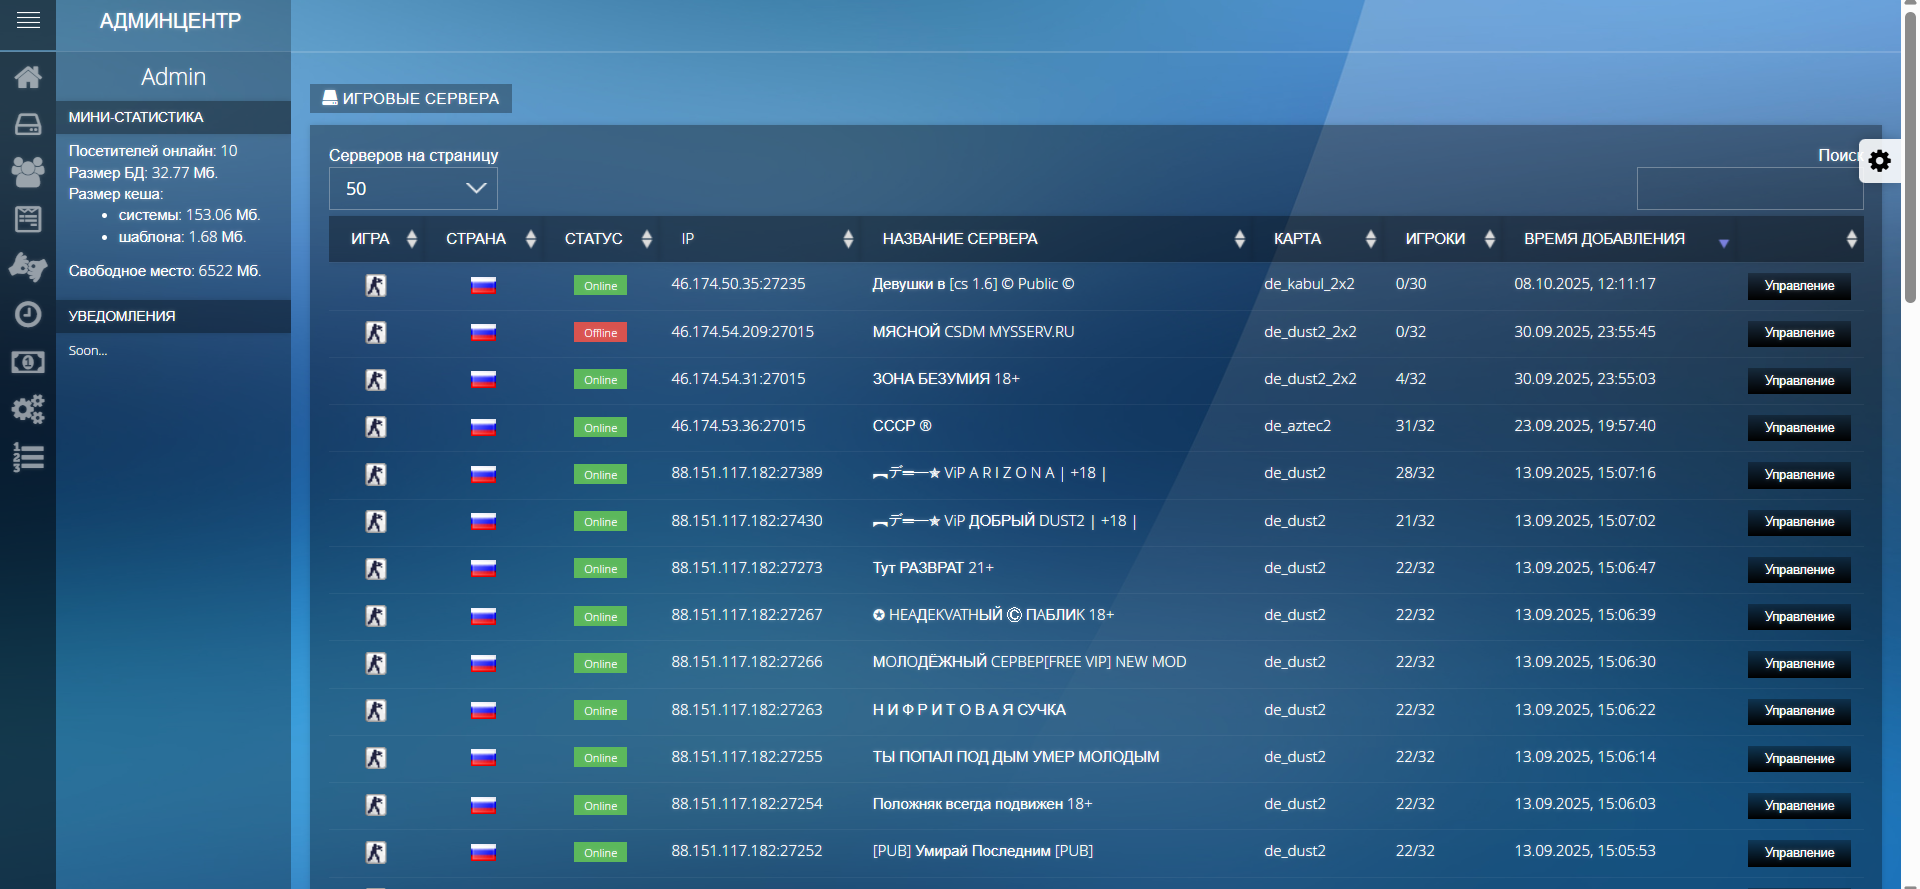The image size is (1920, 889).
Task: Focus the search input field
Action: (1748, 189)
